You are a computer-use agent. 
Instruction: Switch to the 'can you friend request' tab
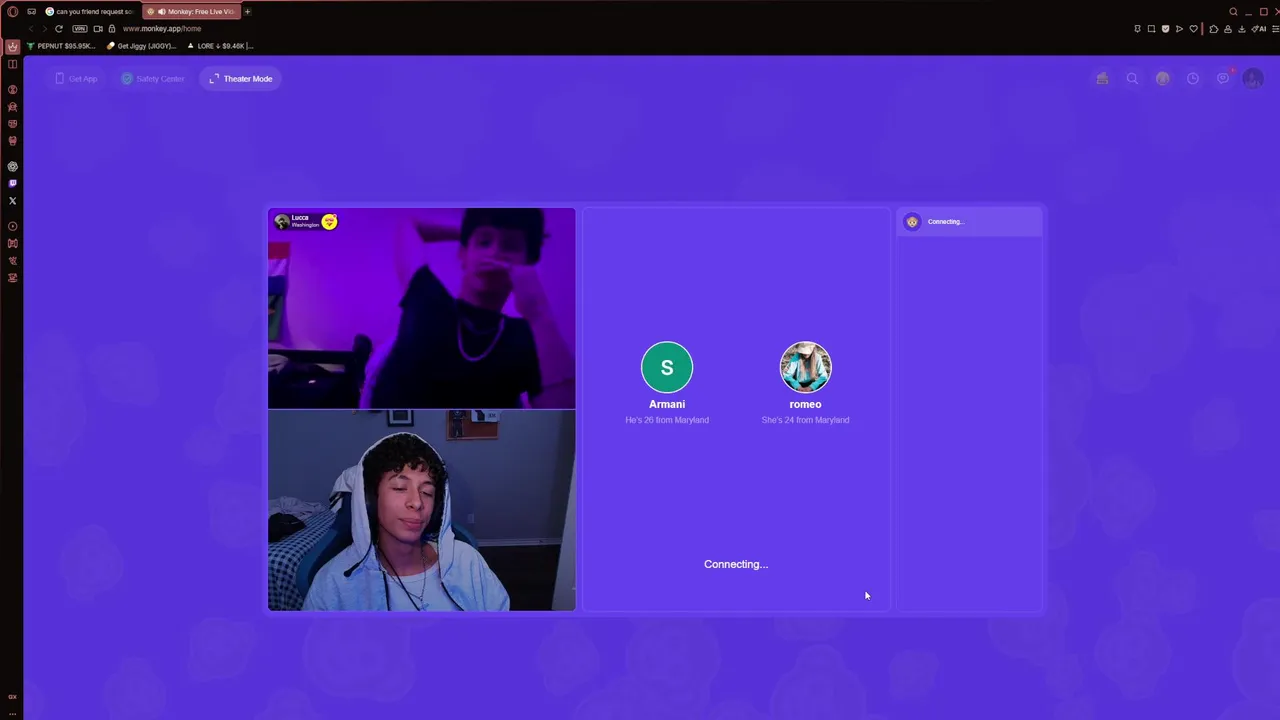point(88,11)
